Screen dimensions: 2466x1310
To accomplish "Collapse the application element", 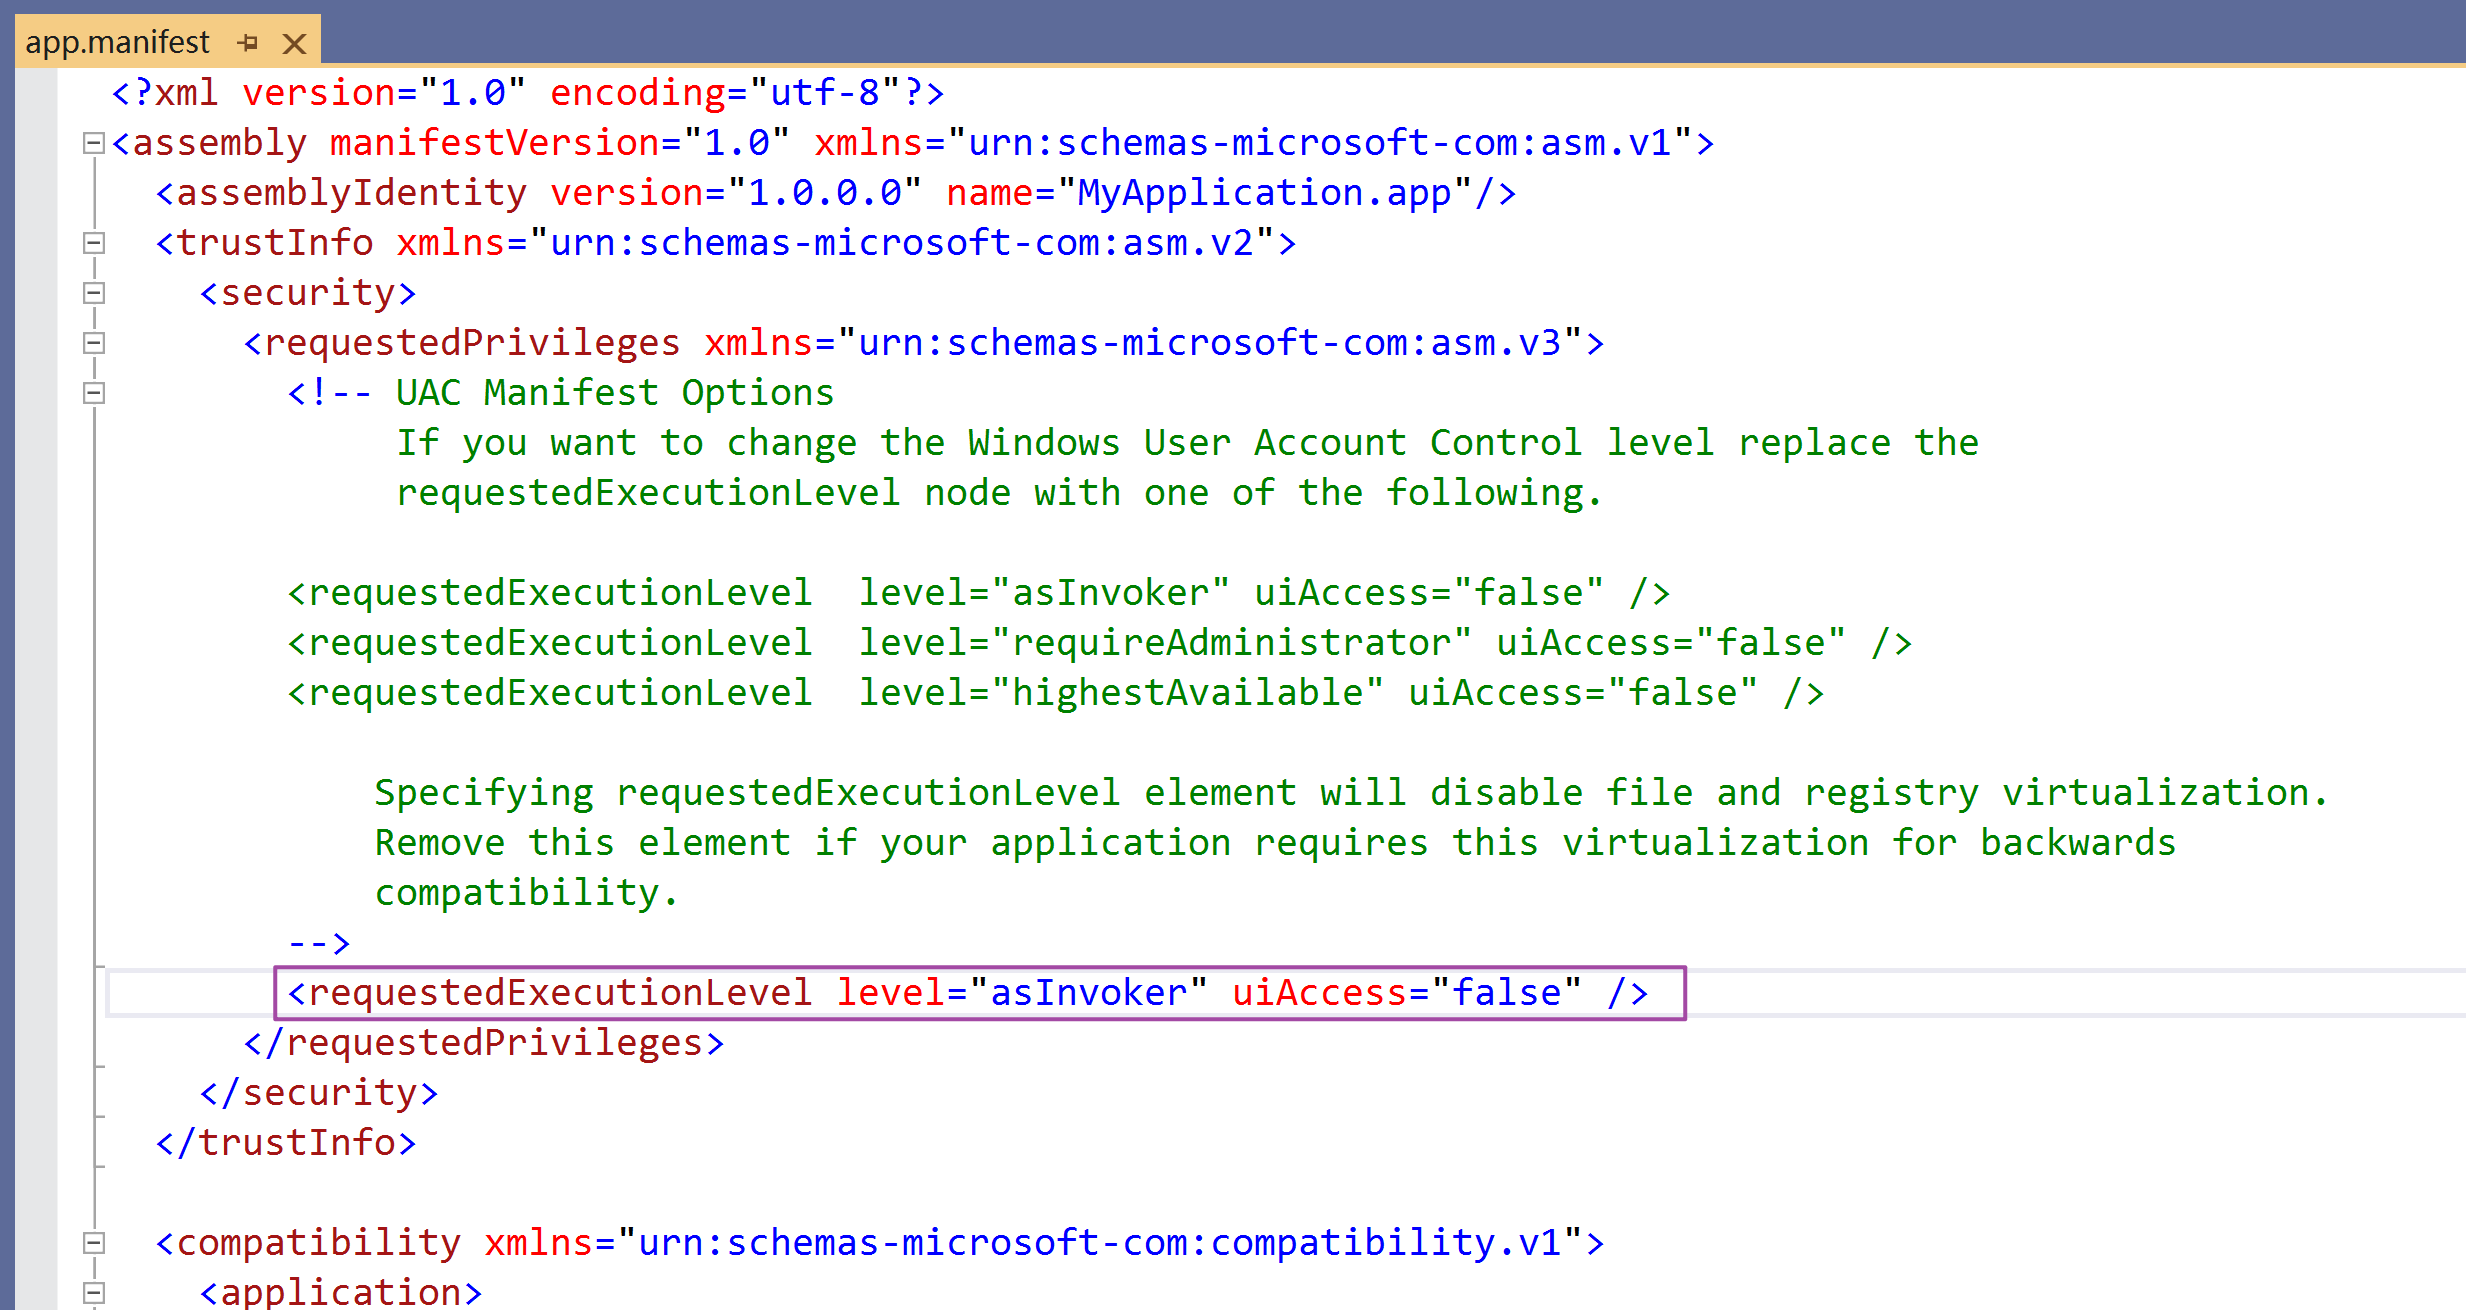I will pos(93,1291).
